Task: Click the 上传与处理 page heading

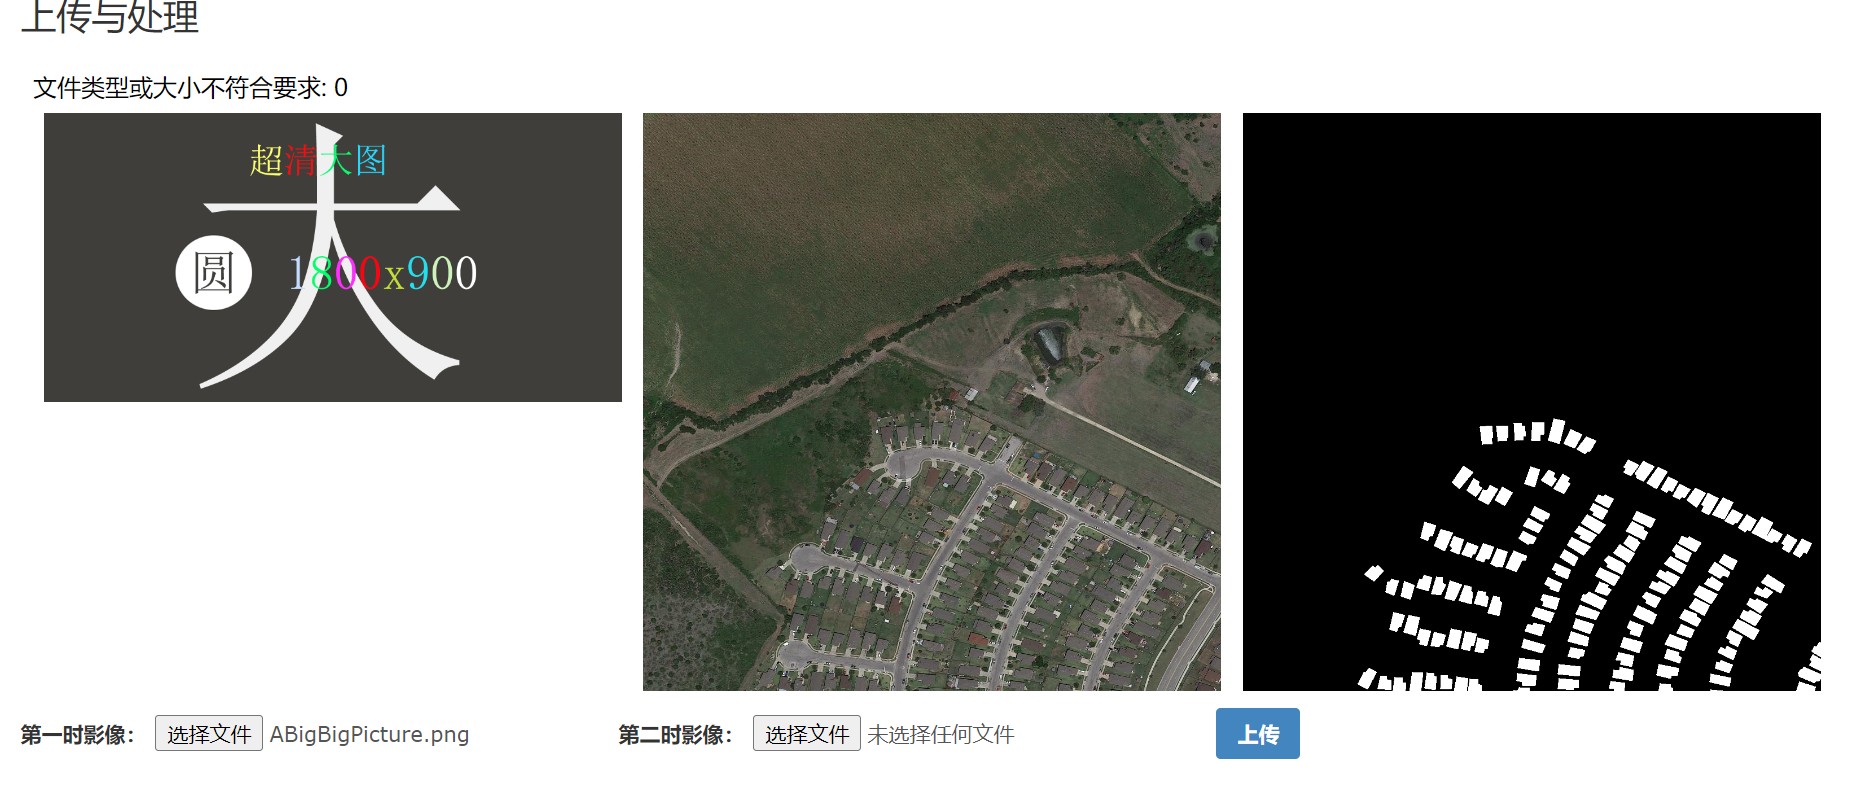Action: click(x=110, y=17)
